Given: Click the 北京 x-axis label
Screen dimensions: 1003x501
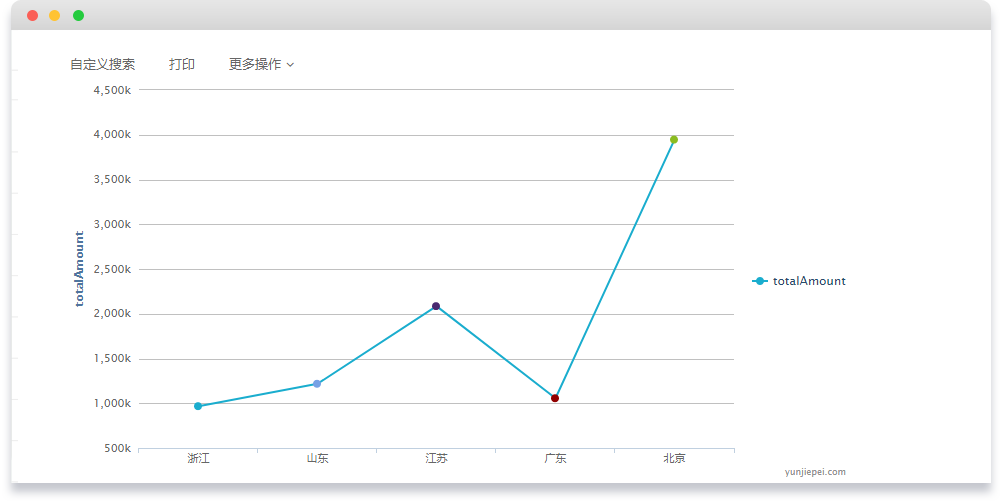Looking at the screenshot, I should [x=674, y=459].
